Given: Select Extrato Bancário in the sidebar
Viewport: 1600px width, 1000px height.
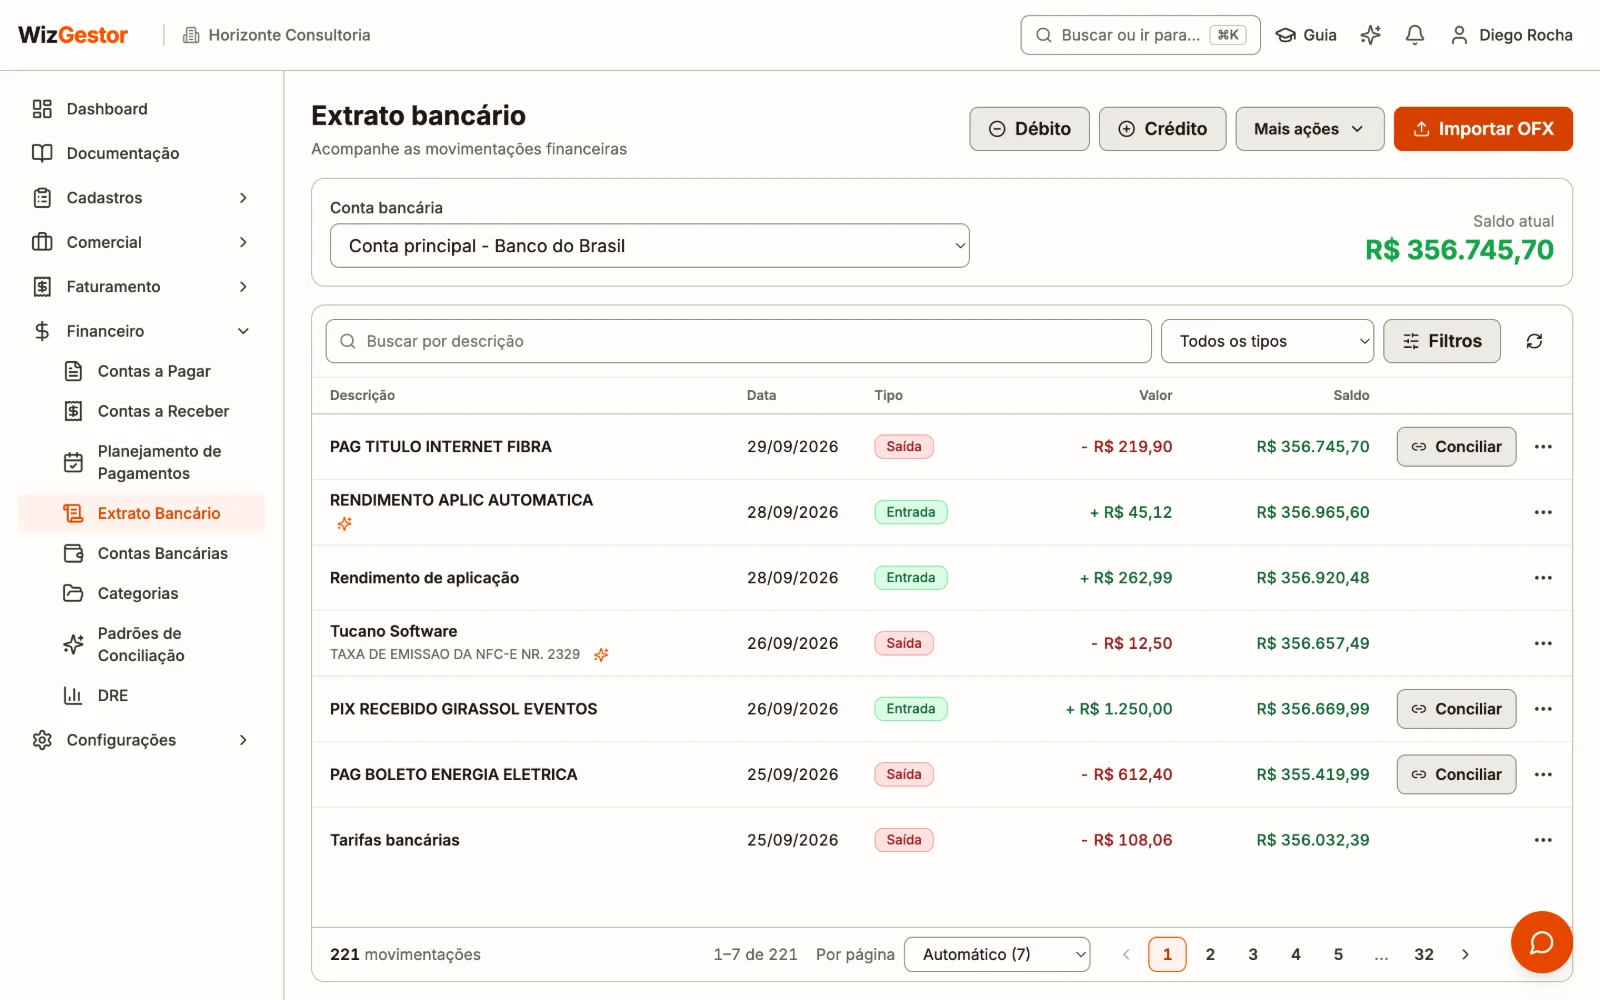Looking at the screenshot, I should tap(141, 513).
